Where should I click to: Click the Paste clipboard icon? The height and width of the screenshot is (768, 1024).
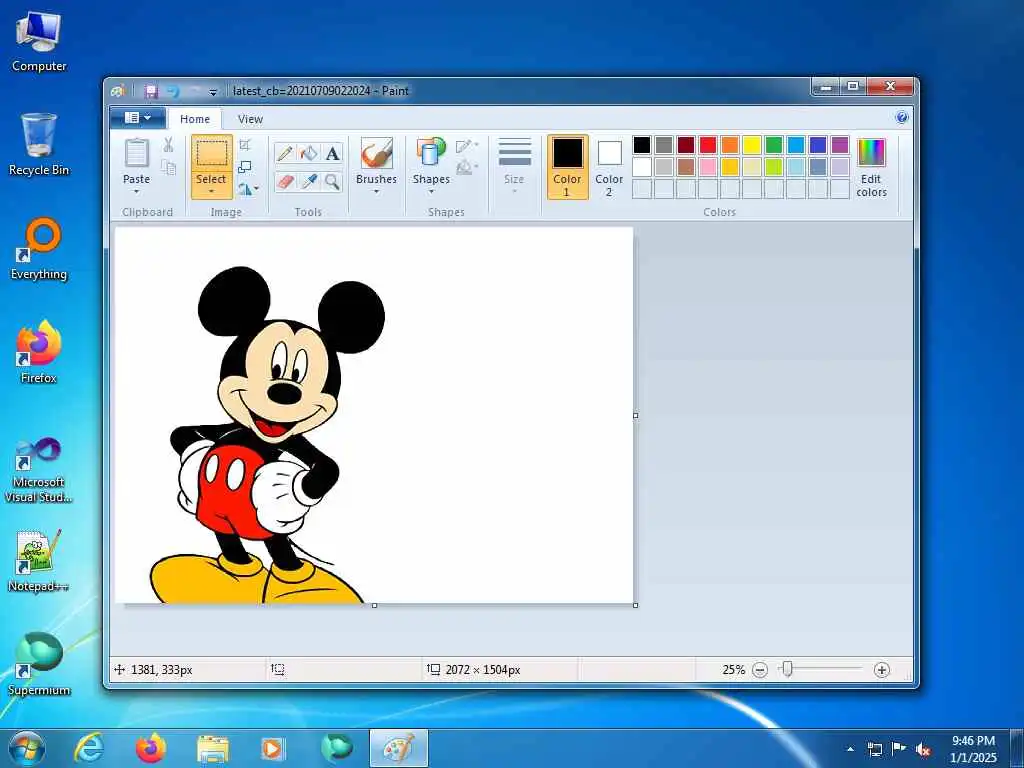click(x=136, y=153)
